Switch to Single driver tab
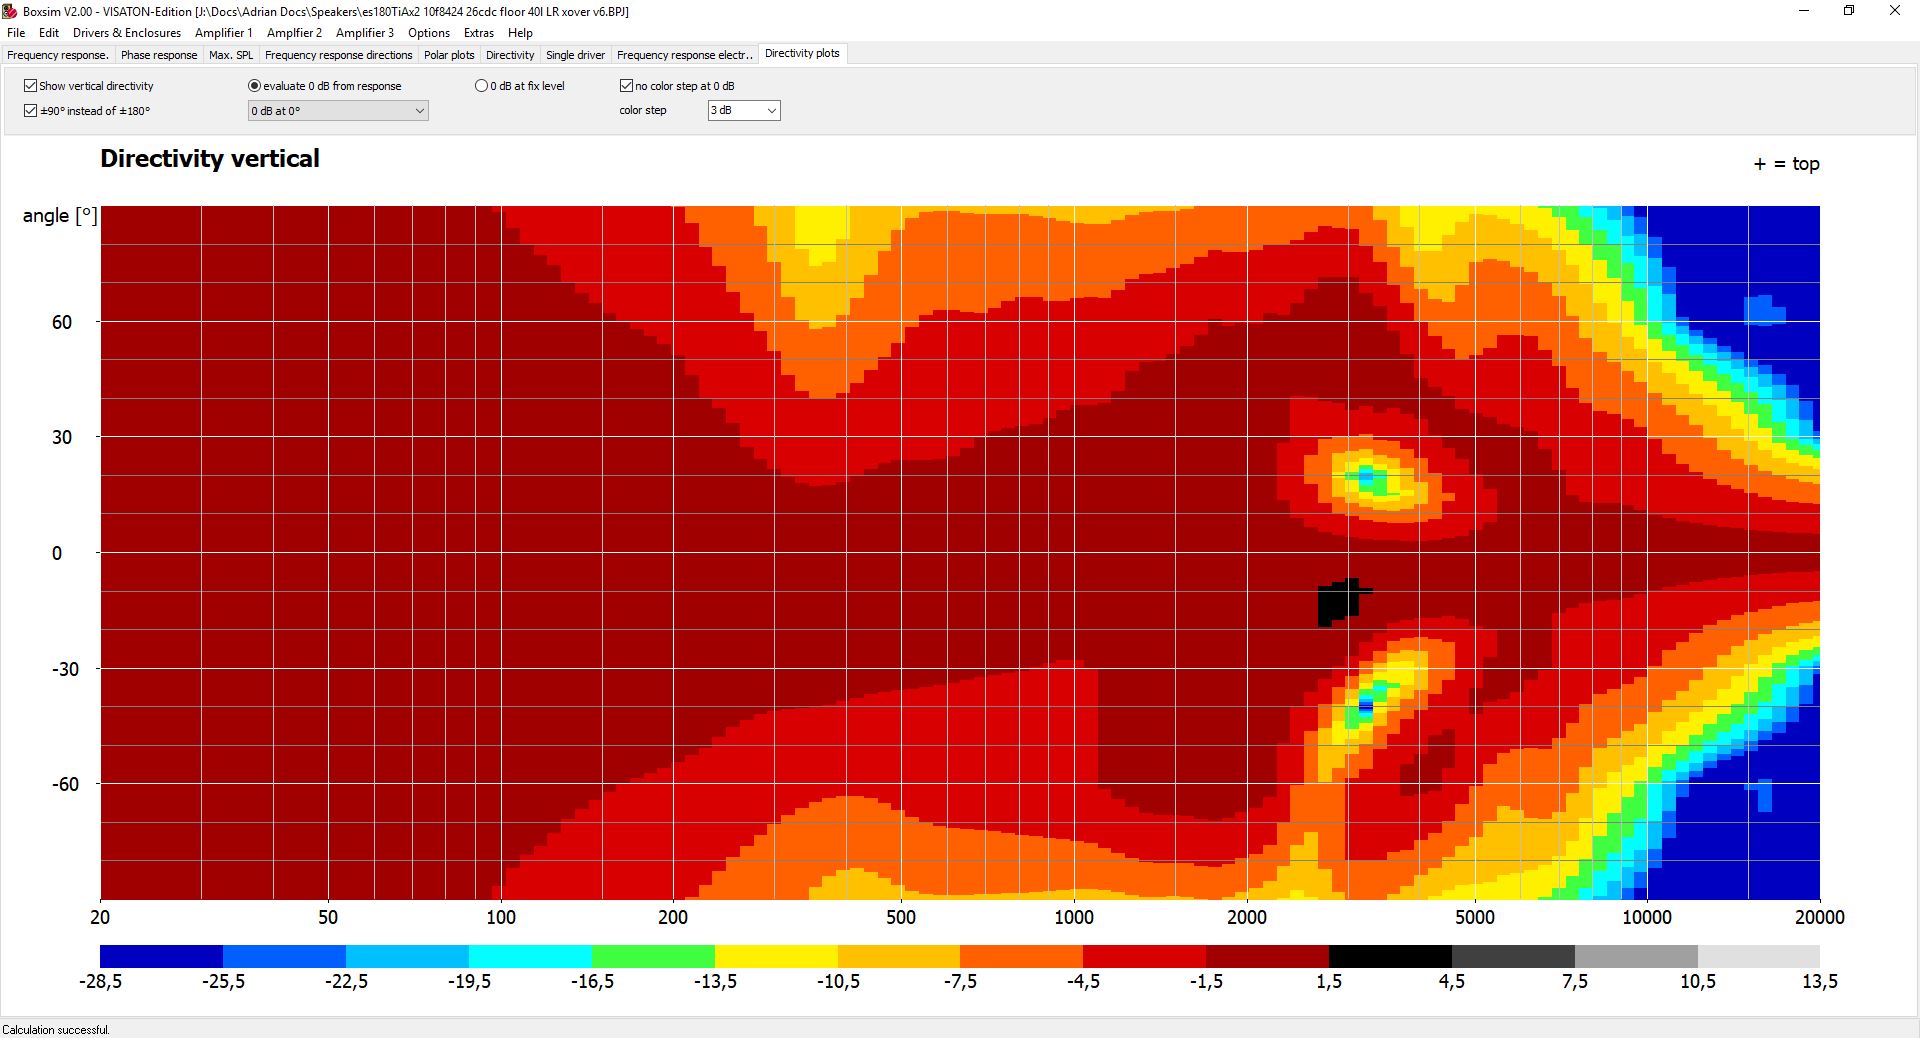The width and height of the screenshot is (1920, 1038). [x=575, y=55]
